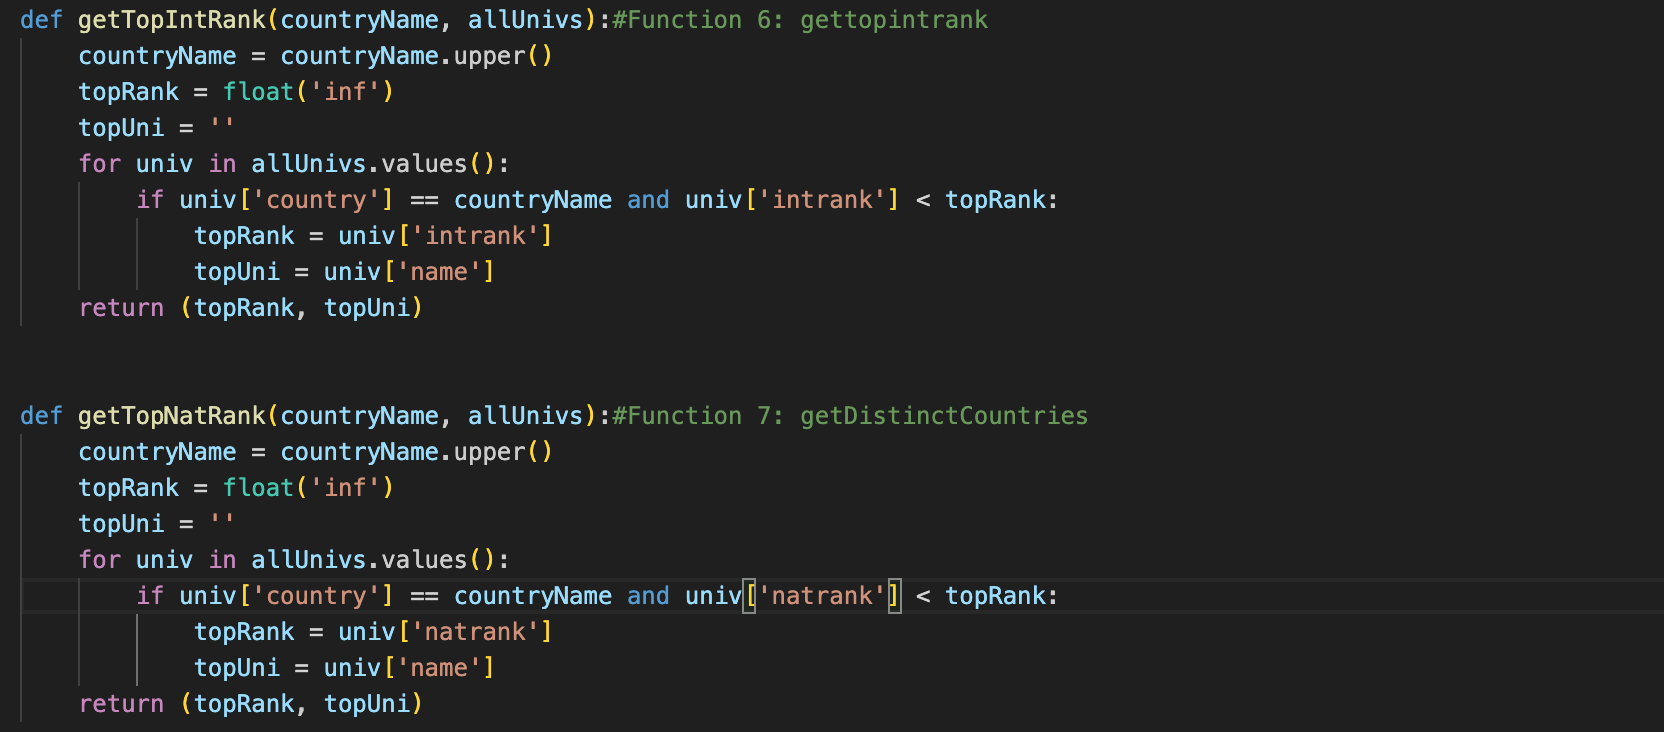Click 'topRank = univ['natrank']' line

point(373,632)
